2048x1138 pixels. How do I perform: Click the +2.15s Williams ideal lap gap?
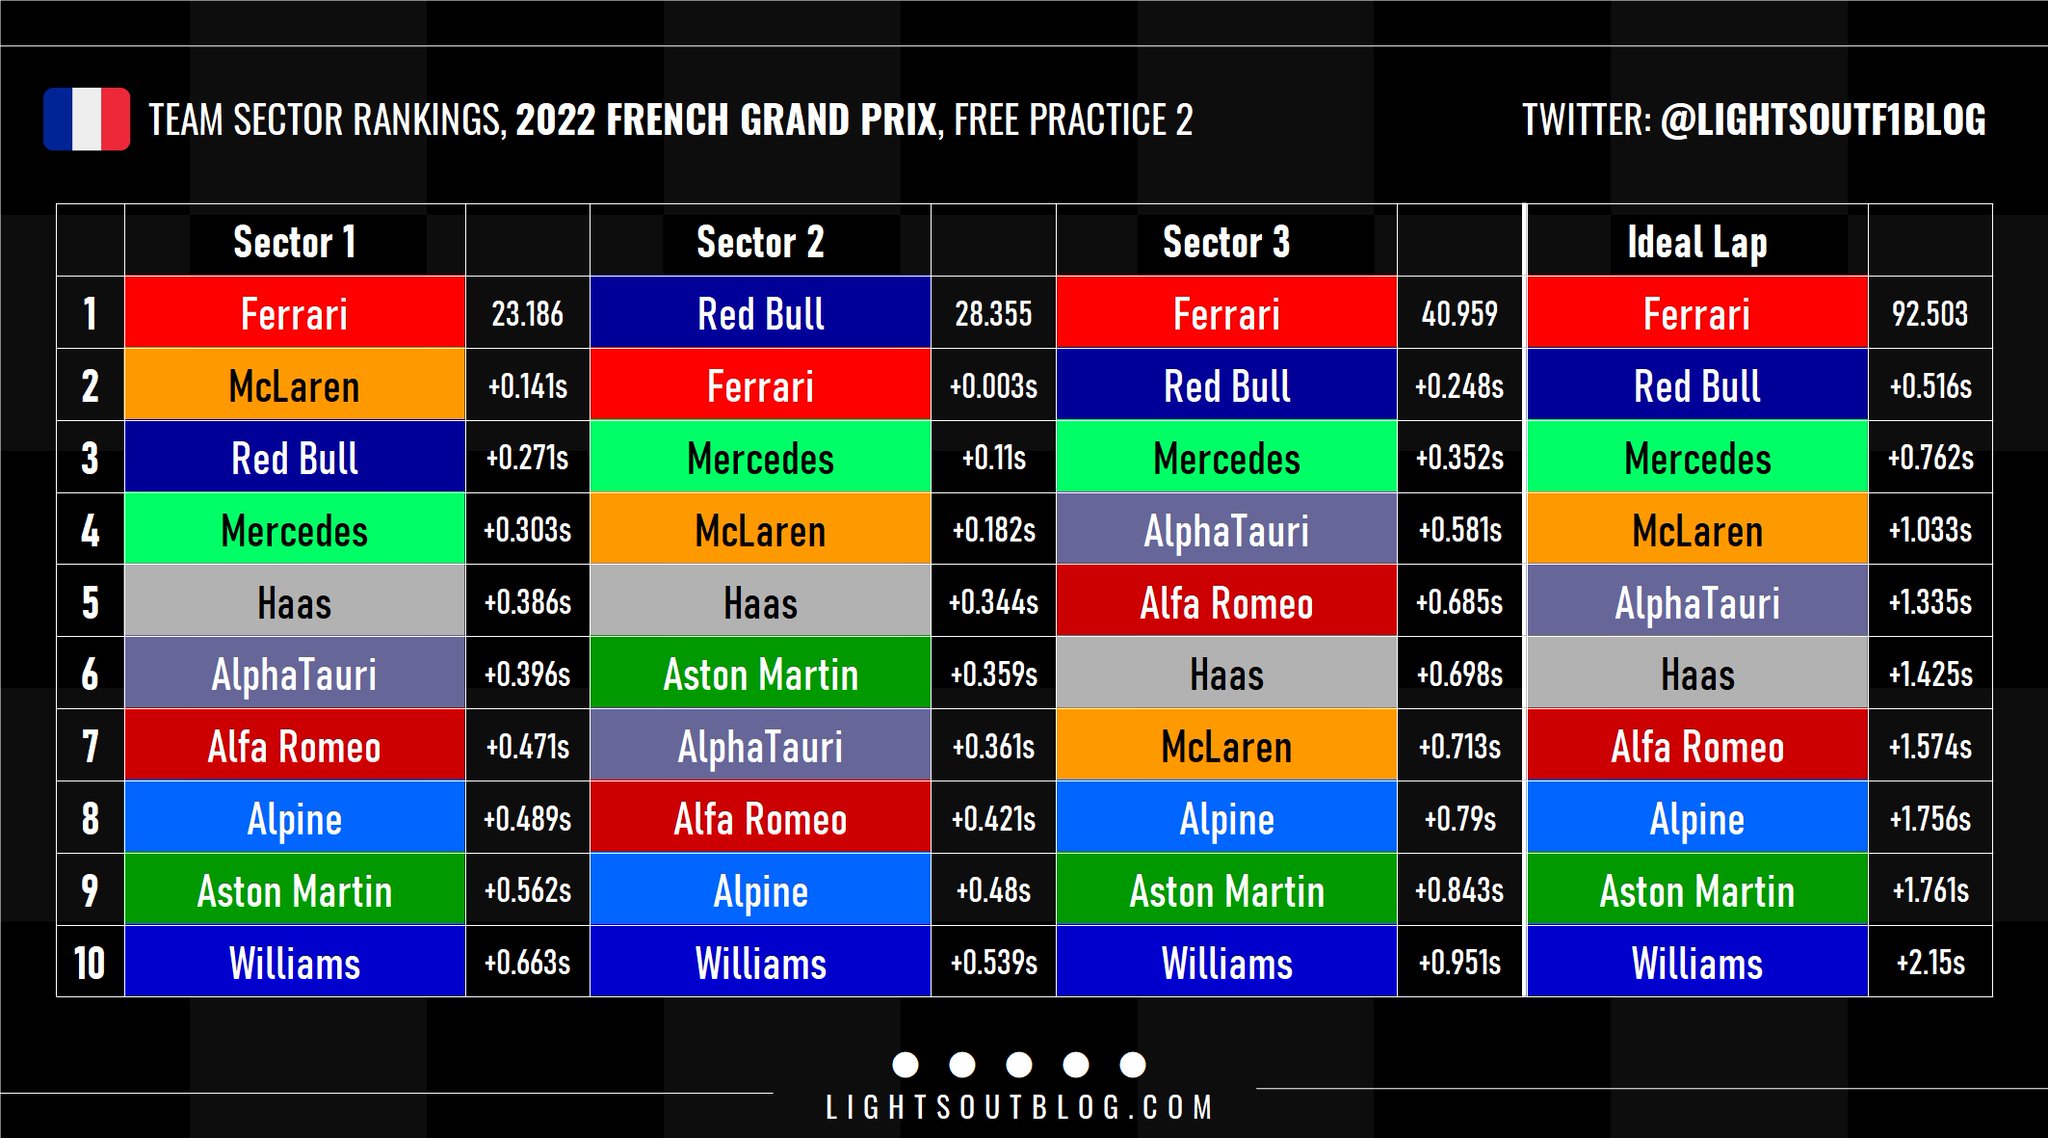coord(1930,963)
